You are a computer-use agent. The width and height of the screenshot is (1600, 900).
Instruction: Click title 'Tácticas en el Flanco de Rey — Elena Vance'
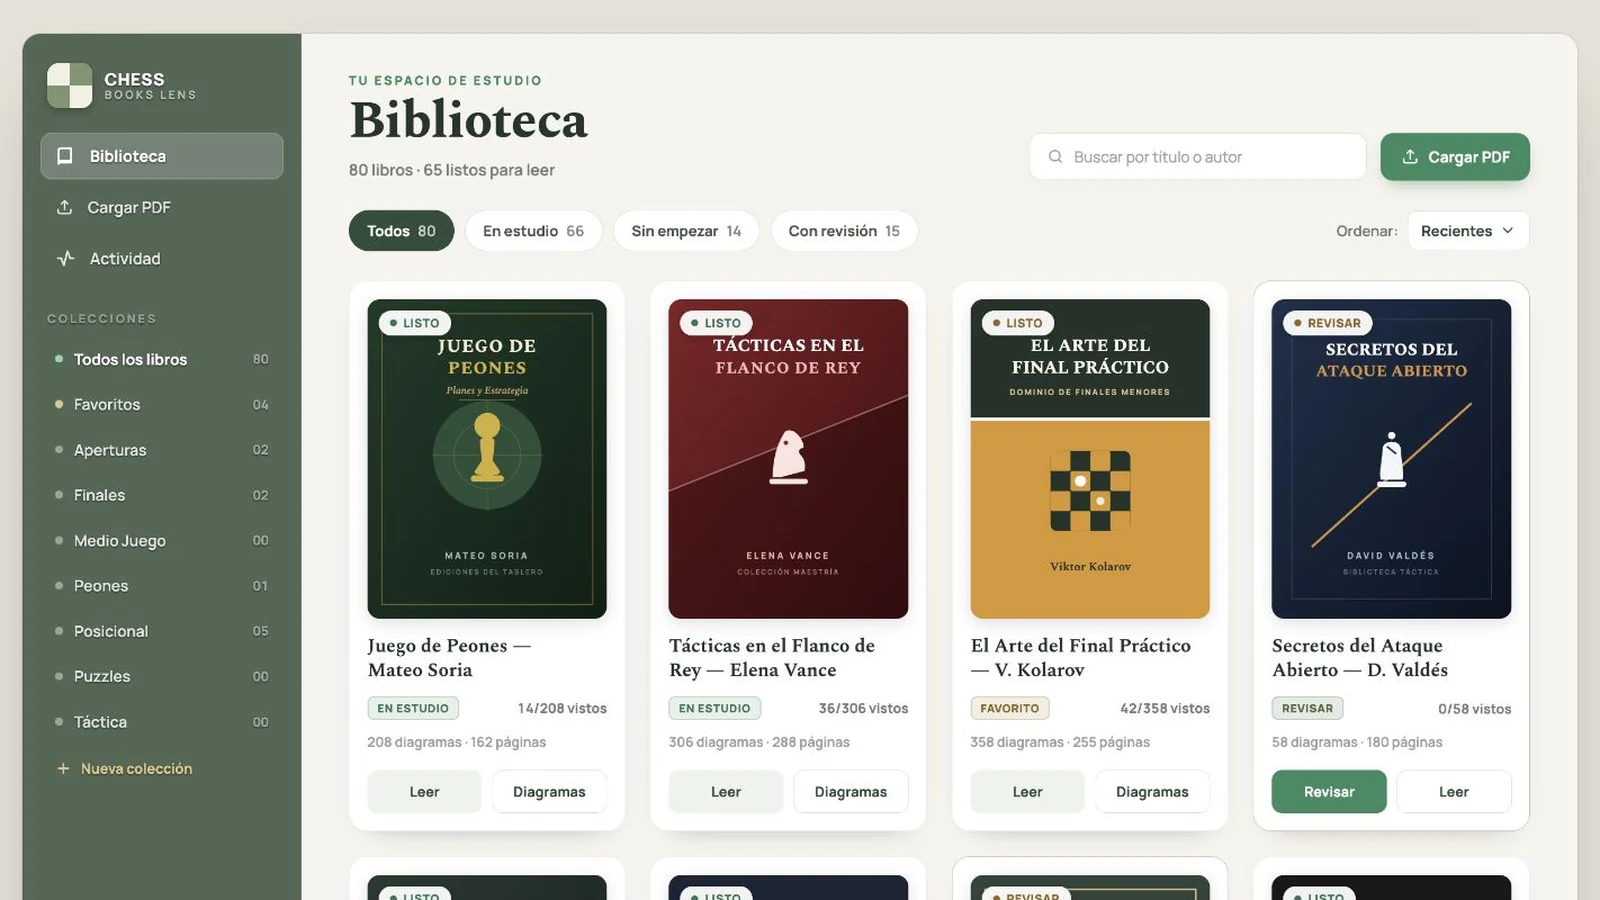pos(772,658)
